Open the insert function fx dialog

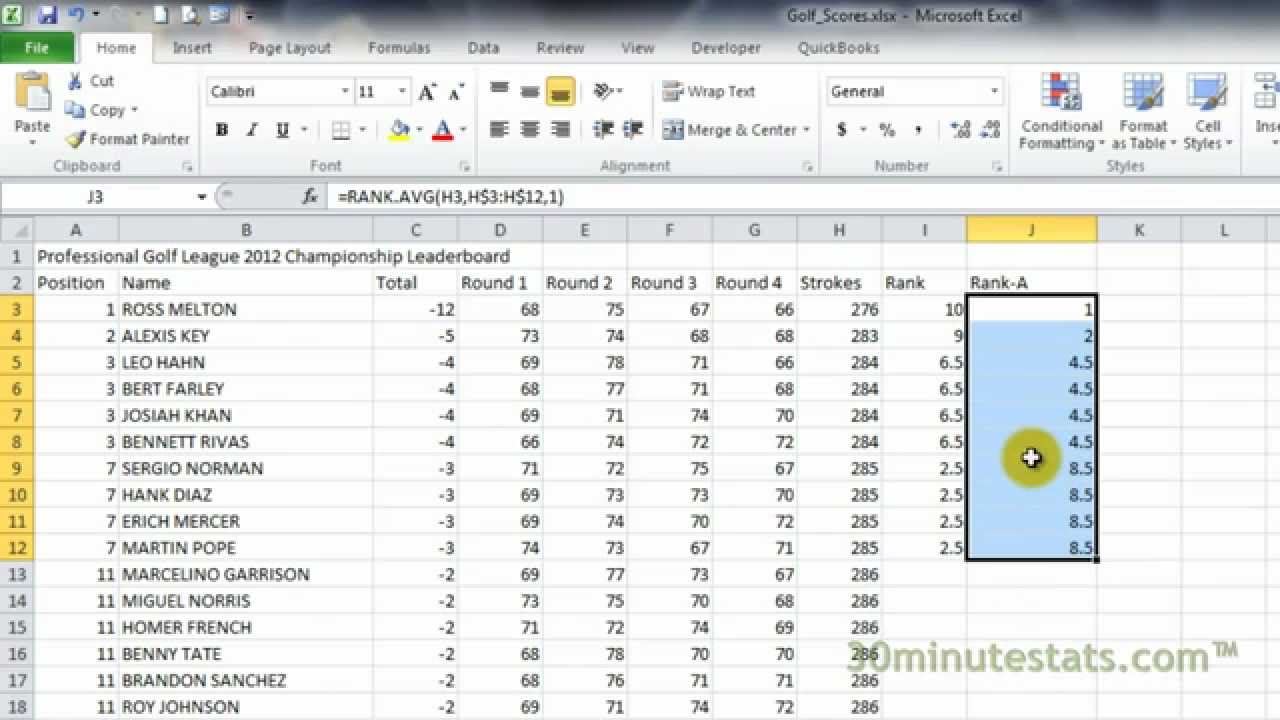pos(311,197)
